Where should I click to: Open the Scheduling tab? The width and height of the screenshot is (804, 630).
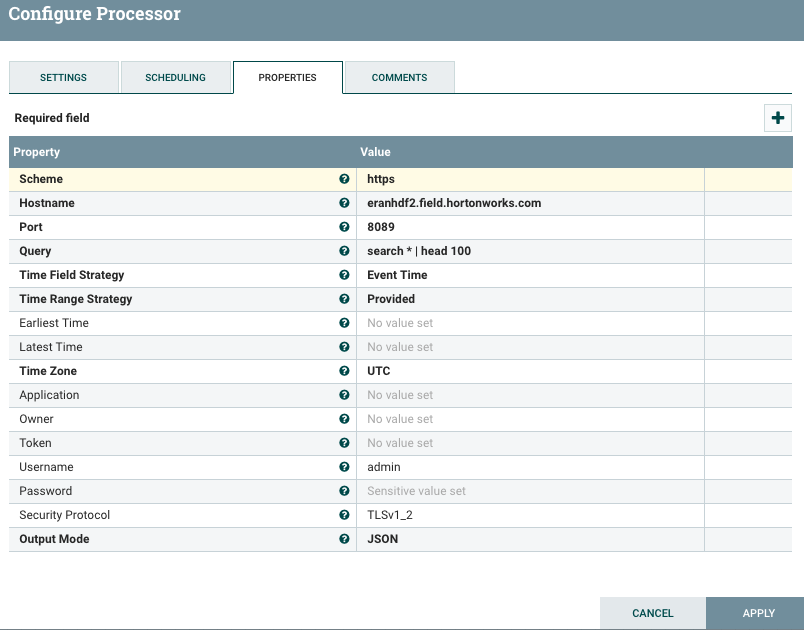point(175,77)
